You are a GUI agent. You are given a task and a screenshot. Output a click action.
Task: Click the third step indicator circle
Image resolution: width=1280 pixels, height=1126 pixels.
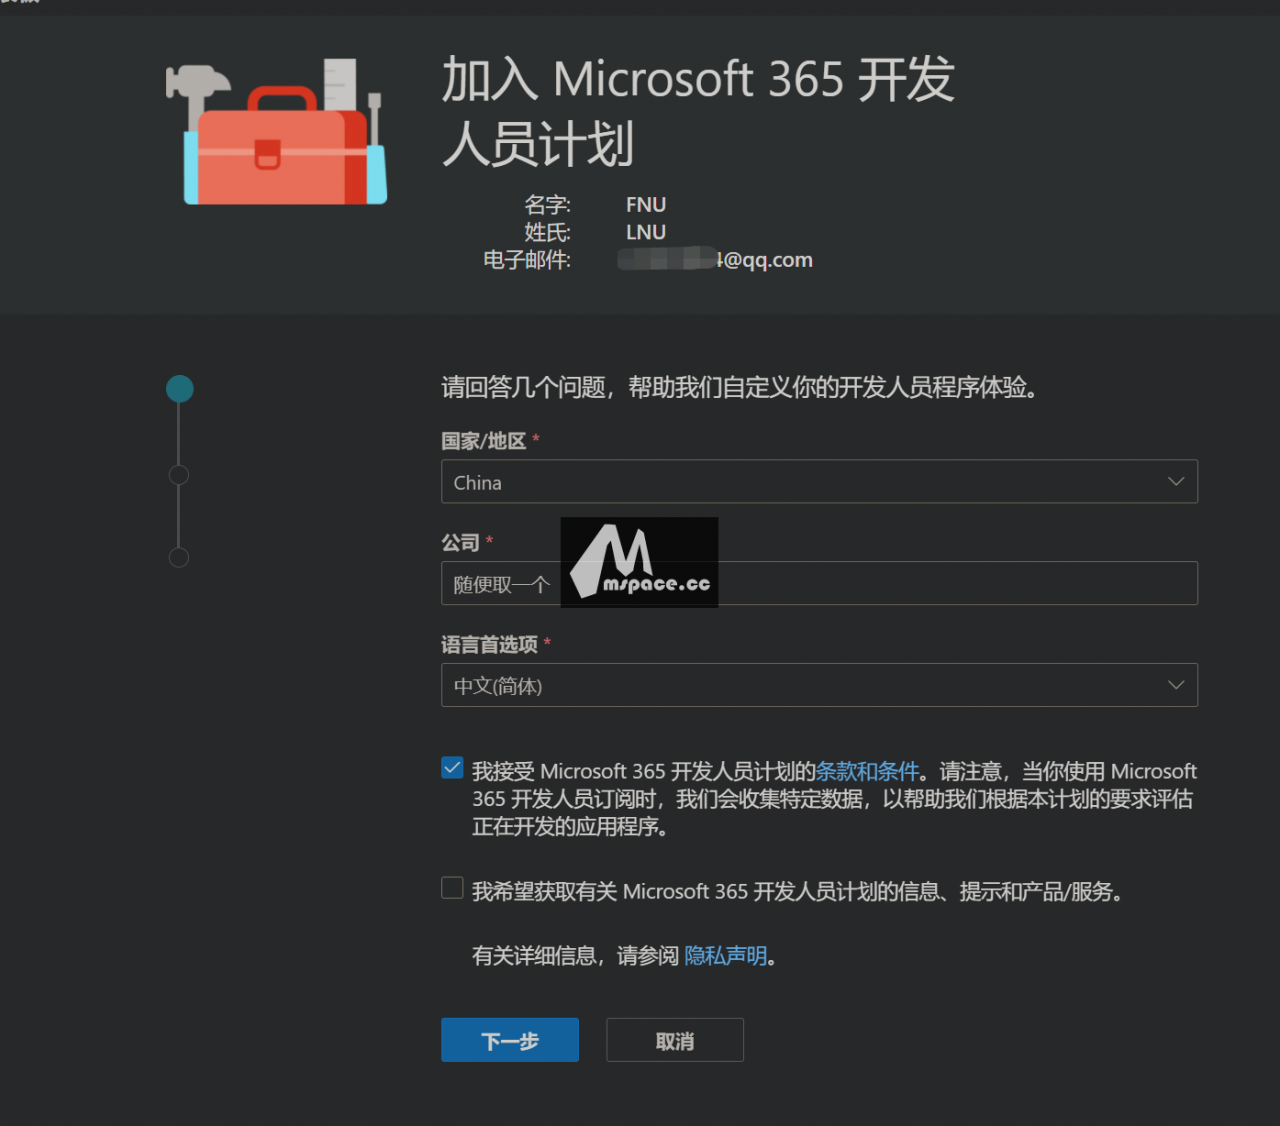(179, 557)
